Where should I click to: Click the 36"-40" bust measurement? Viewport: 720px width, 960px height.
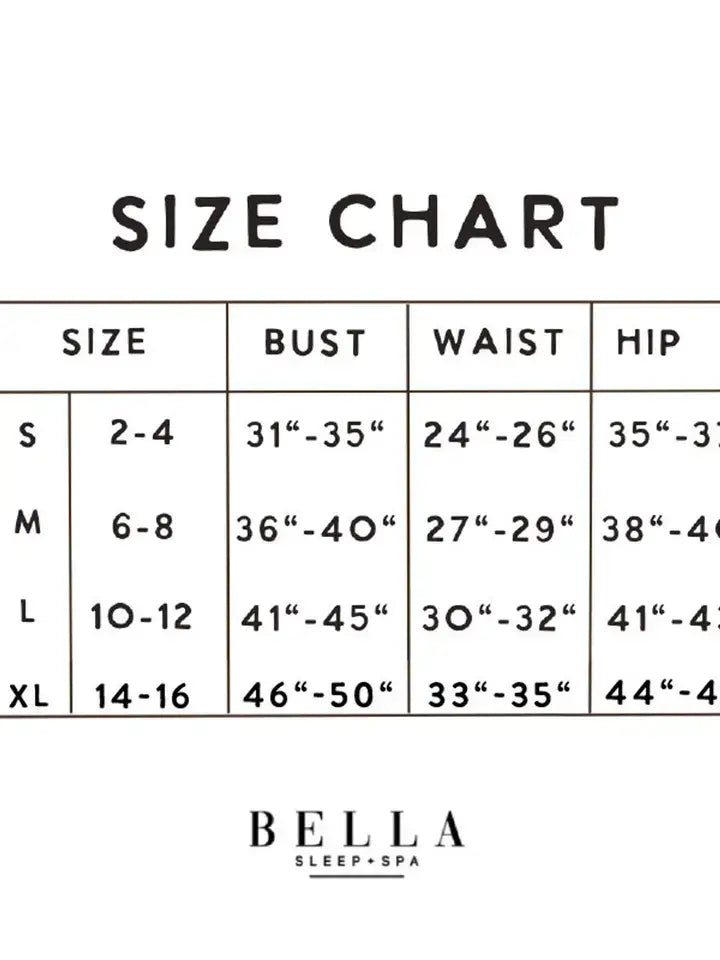[316, 529]
